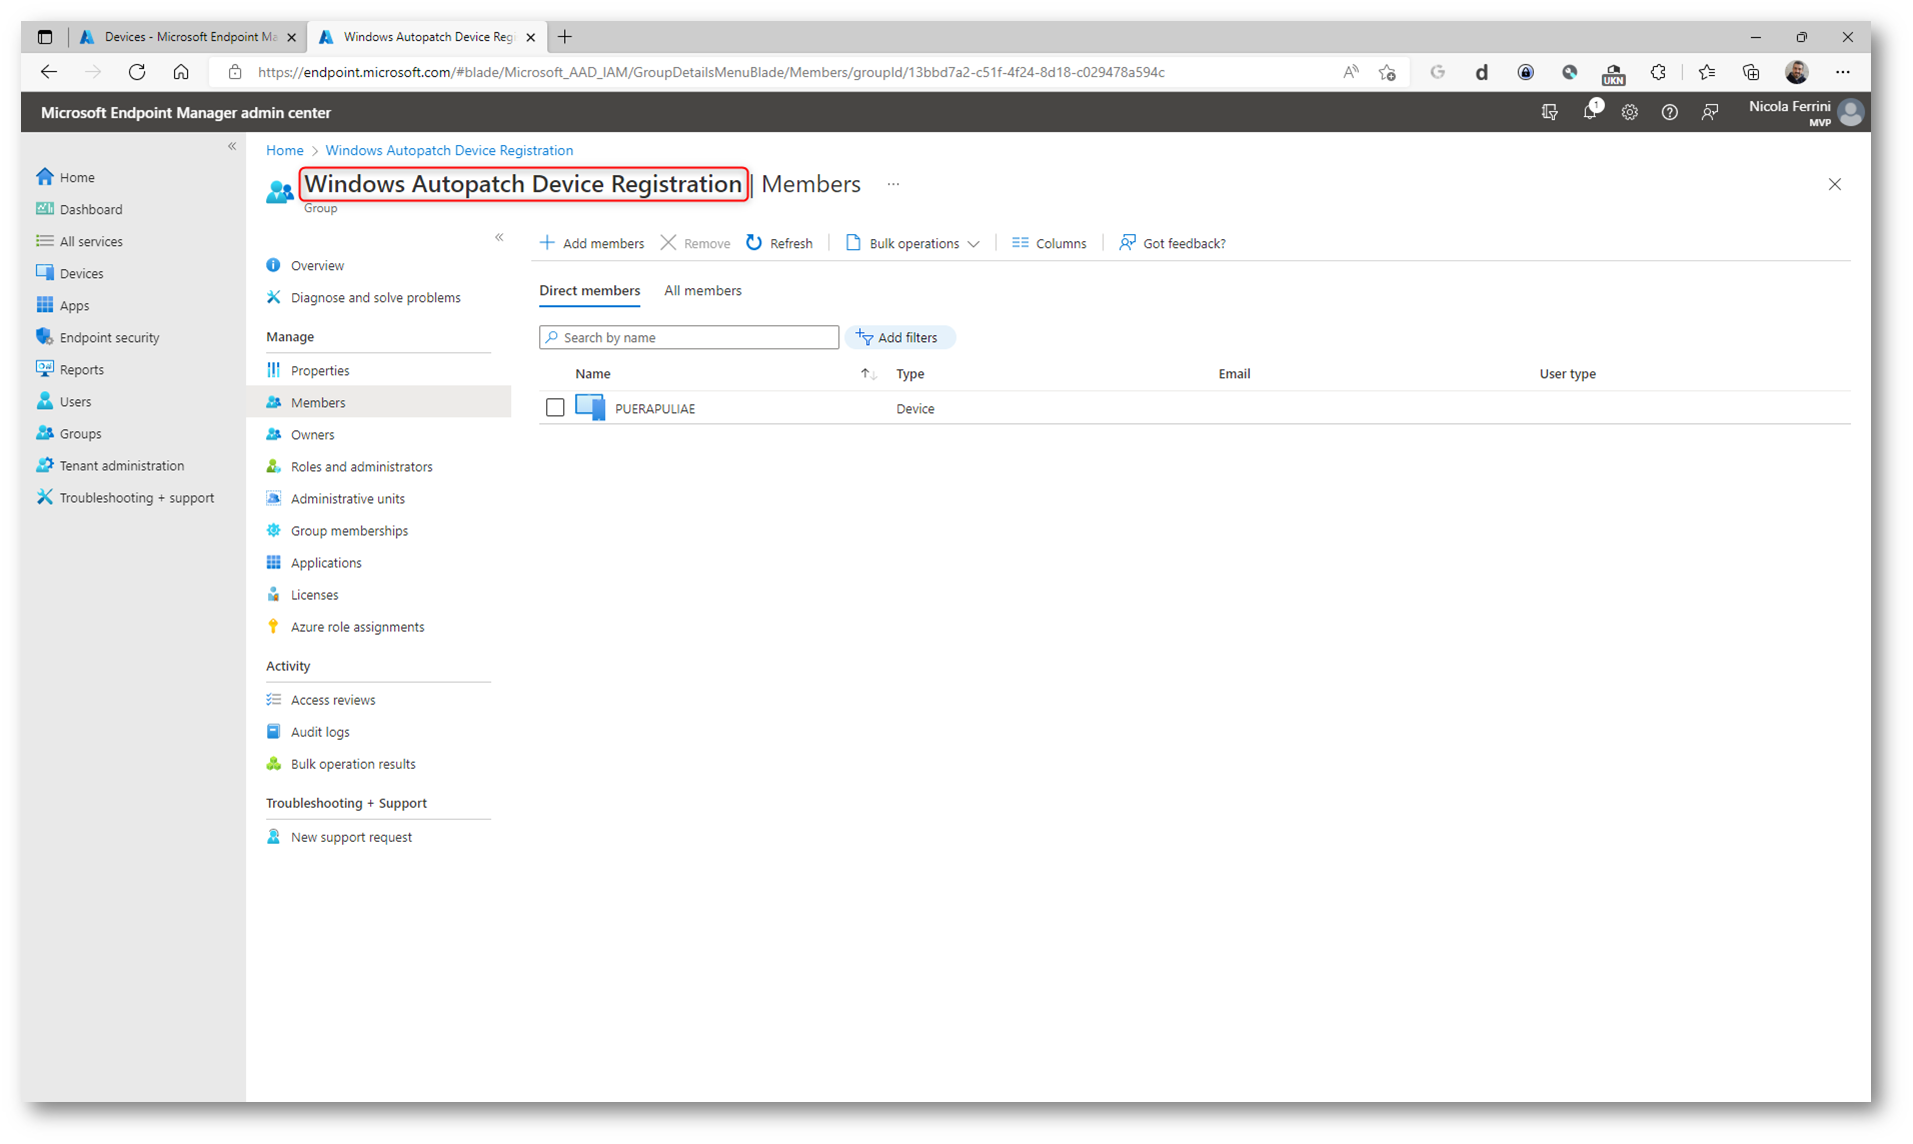Click the help question mark icon
The width and height of the screenshot is (1913, 1144).
pyautogui.click(x=1669, y=112)
